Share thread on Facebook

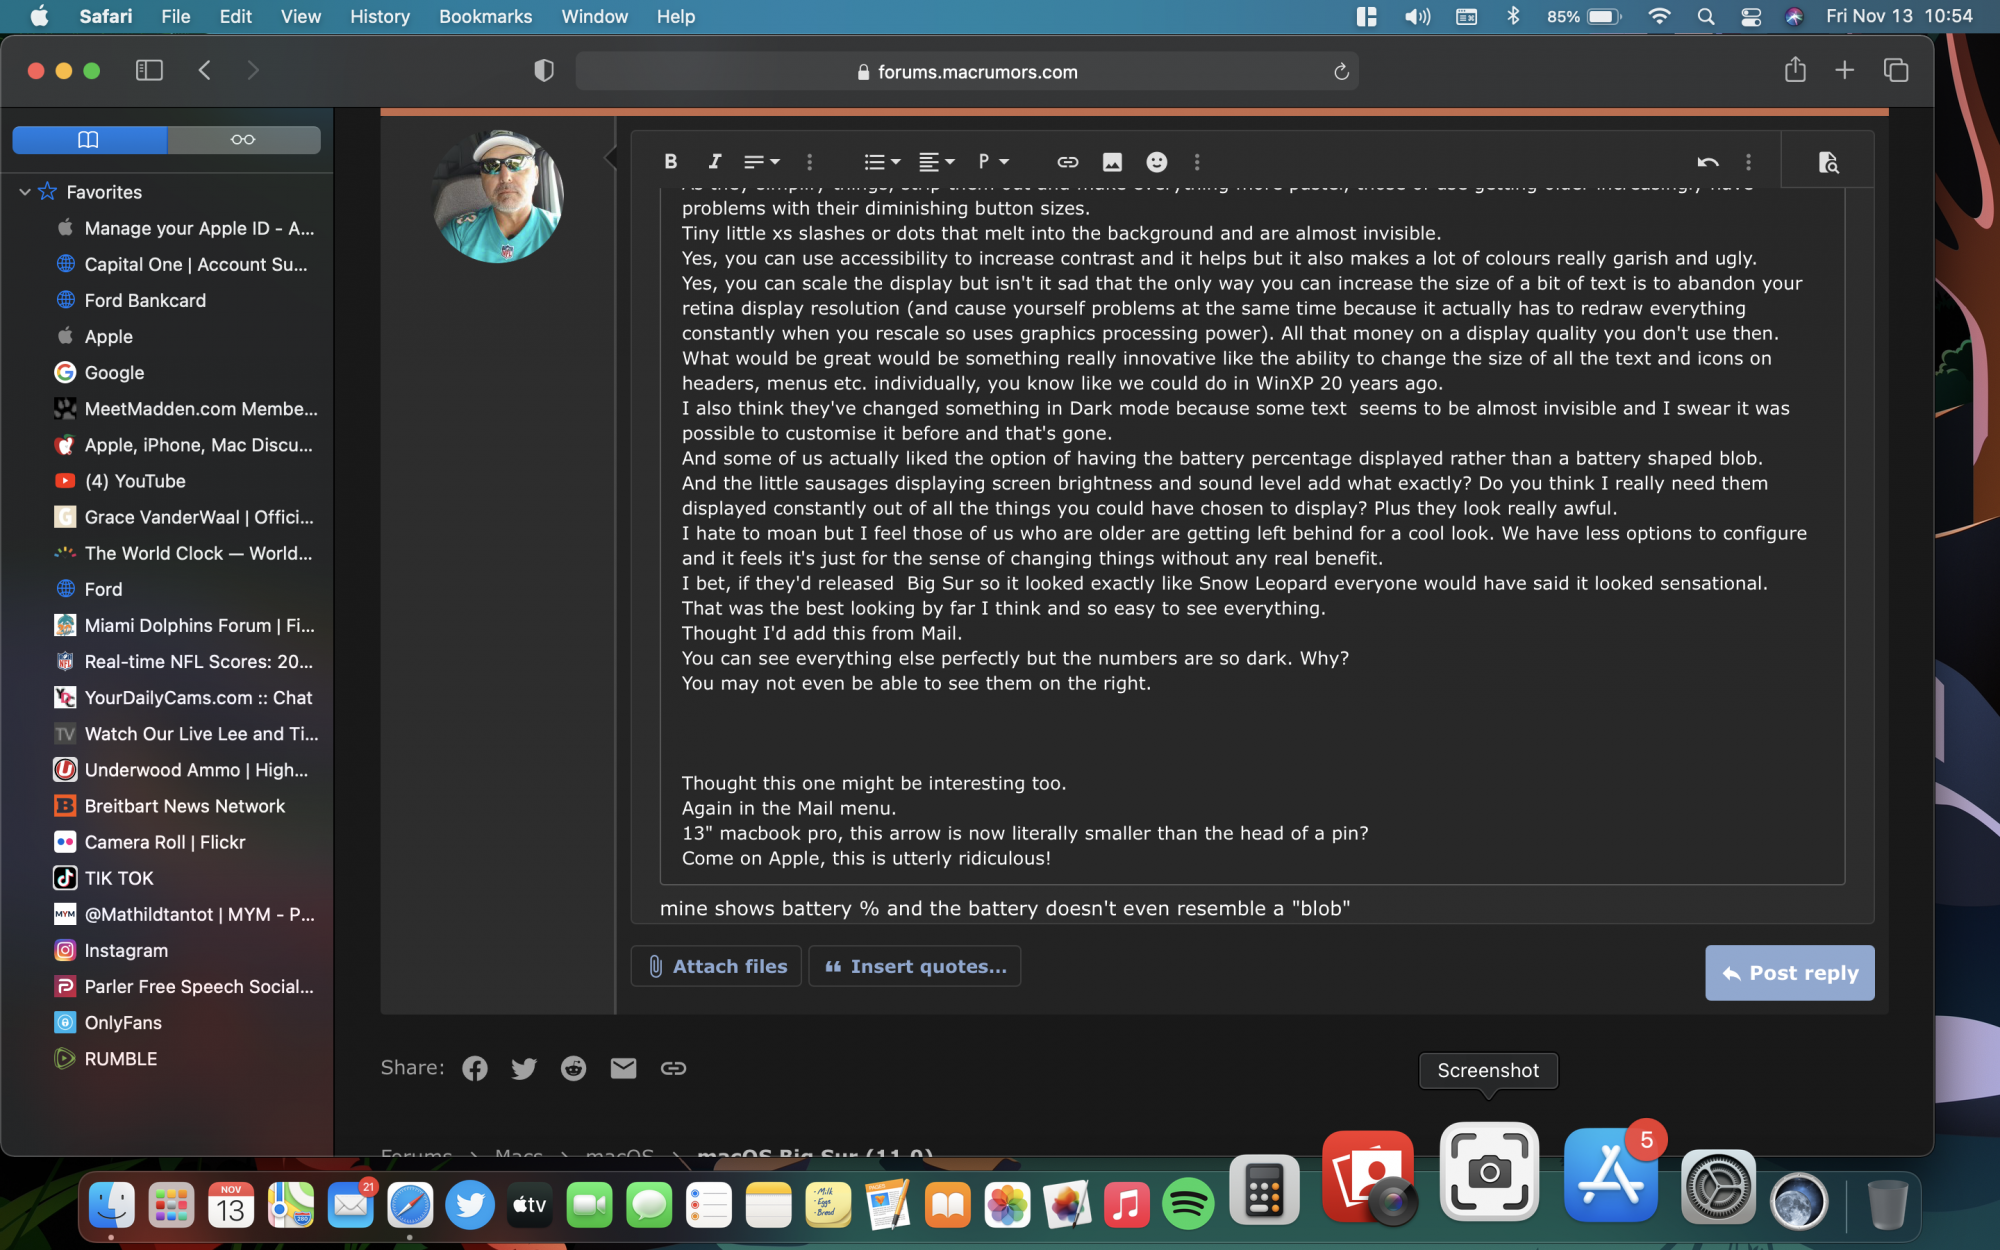point(475,1068)
